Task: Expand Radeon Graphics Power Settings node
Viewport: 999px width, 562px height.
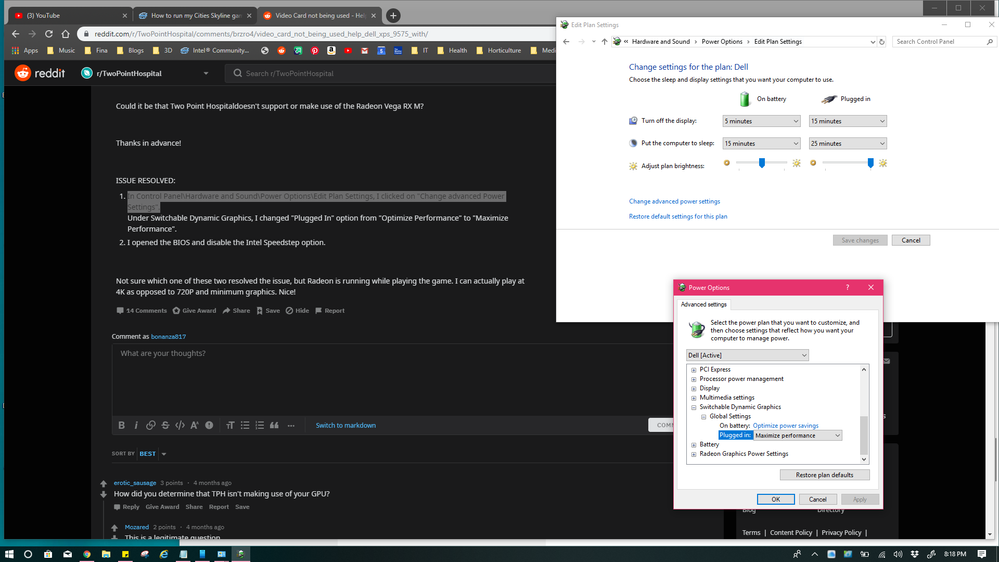Action: coord(694,454)
